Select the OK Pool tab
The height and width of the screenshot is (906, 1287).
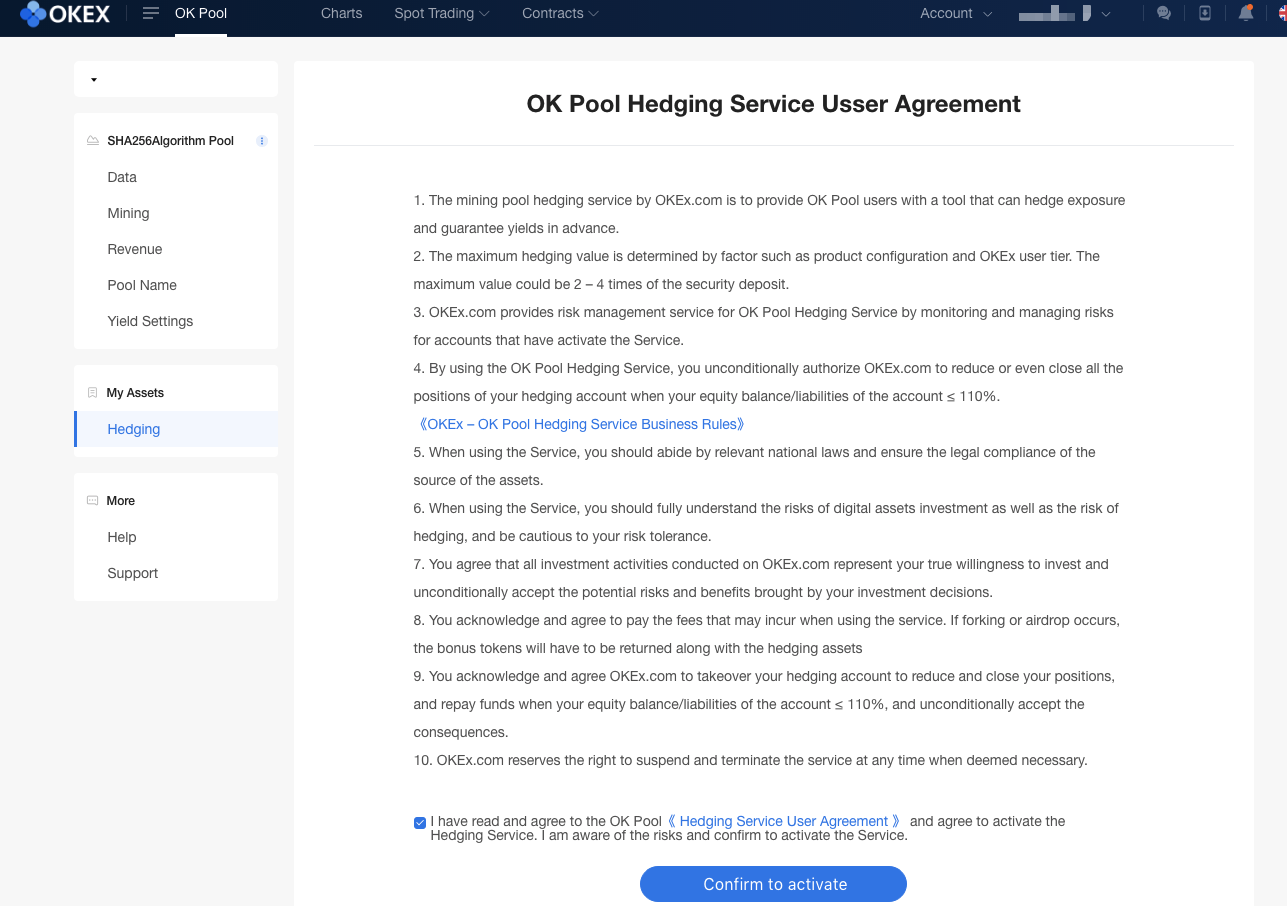[201, 14]
